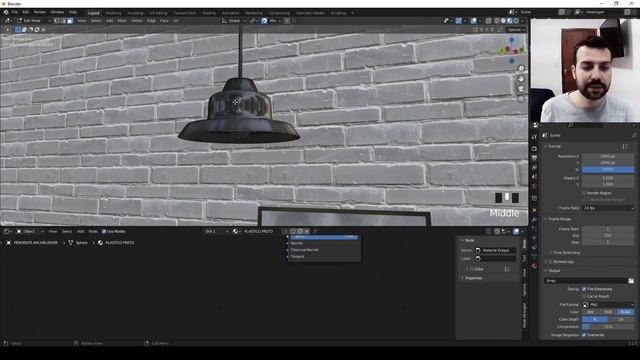This screenshot has height=360, width=640.
Task: Select color depth 16 button
Action: [x=621, y=319]
